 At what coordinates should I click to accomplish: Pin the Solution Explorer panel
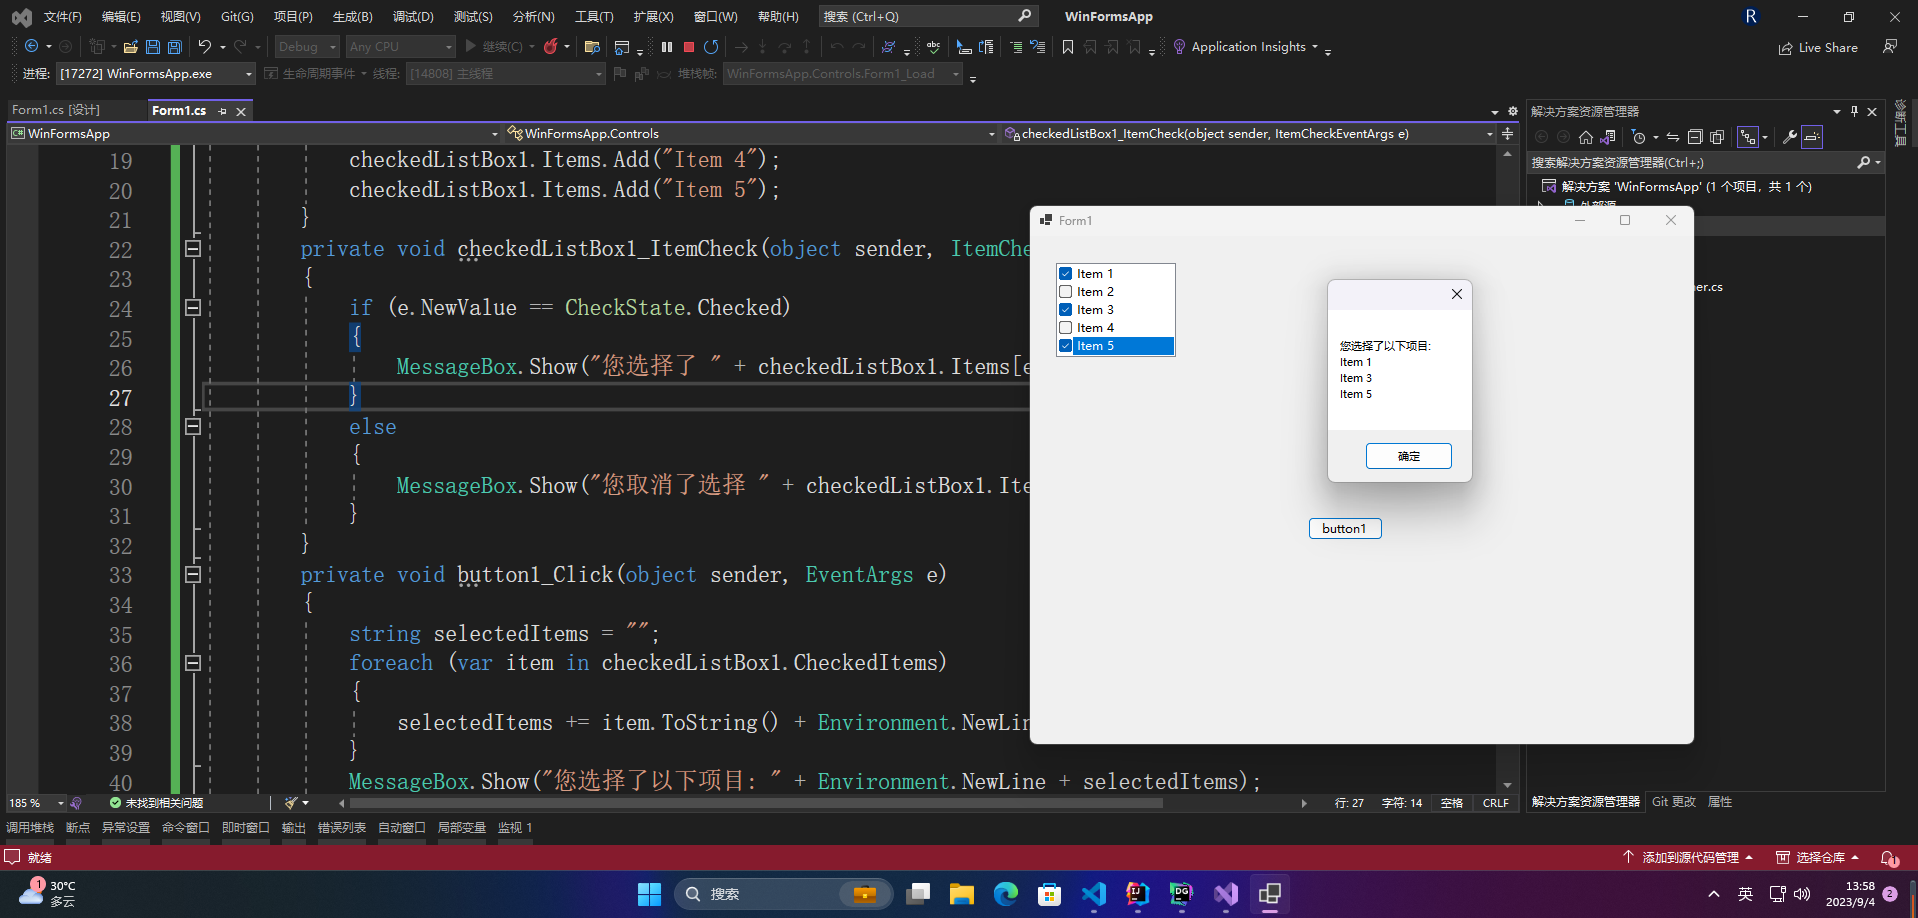pos(1854,111)
